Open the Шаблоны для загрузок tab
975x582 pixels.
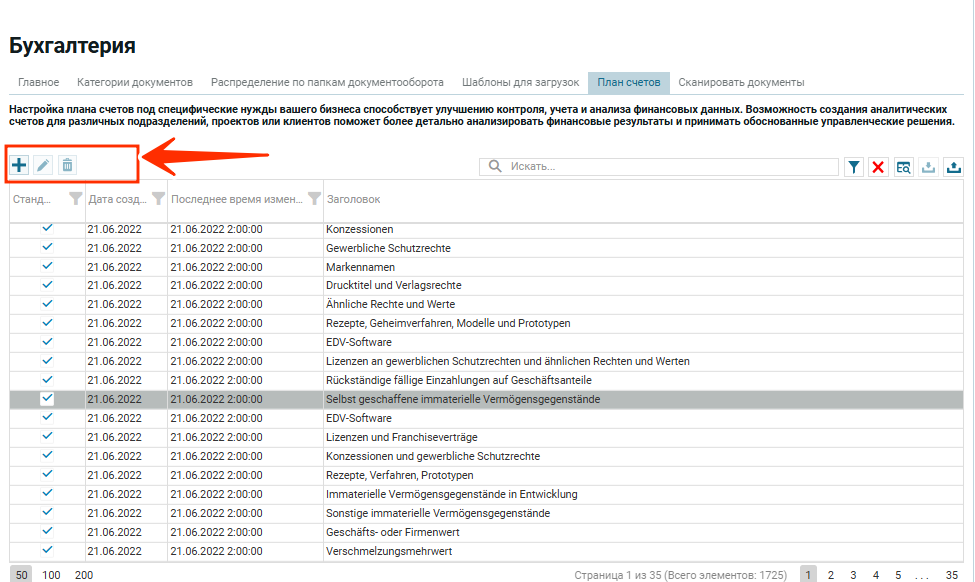point(520,82)
